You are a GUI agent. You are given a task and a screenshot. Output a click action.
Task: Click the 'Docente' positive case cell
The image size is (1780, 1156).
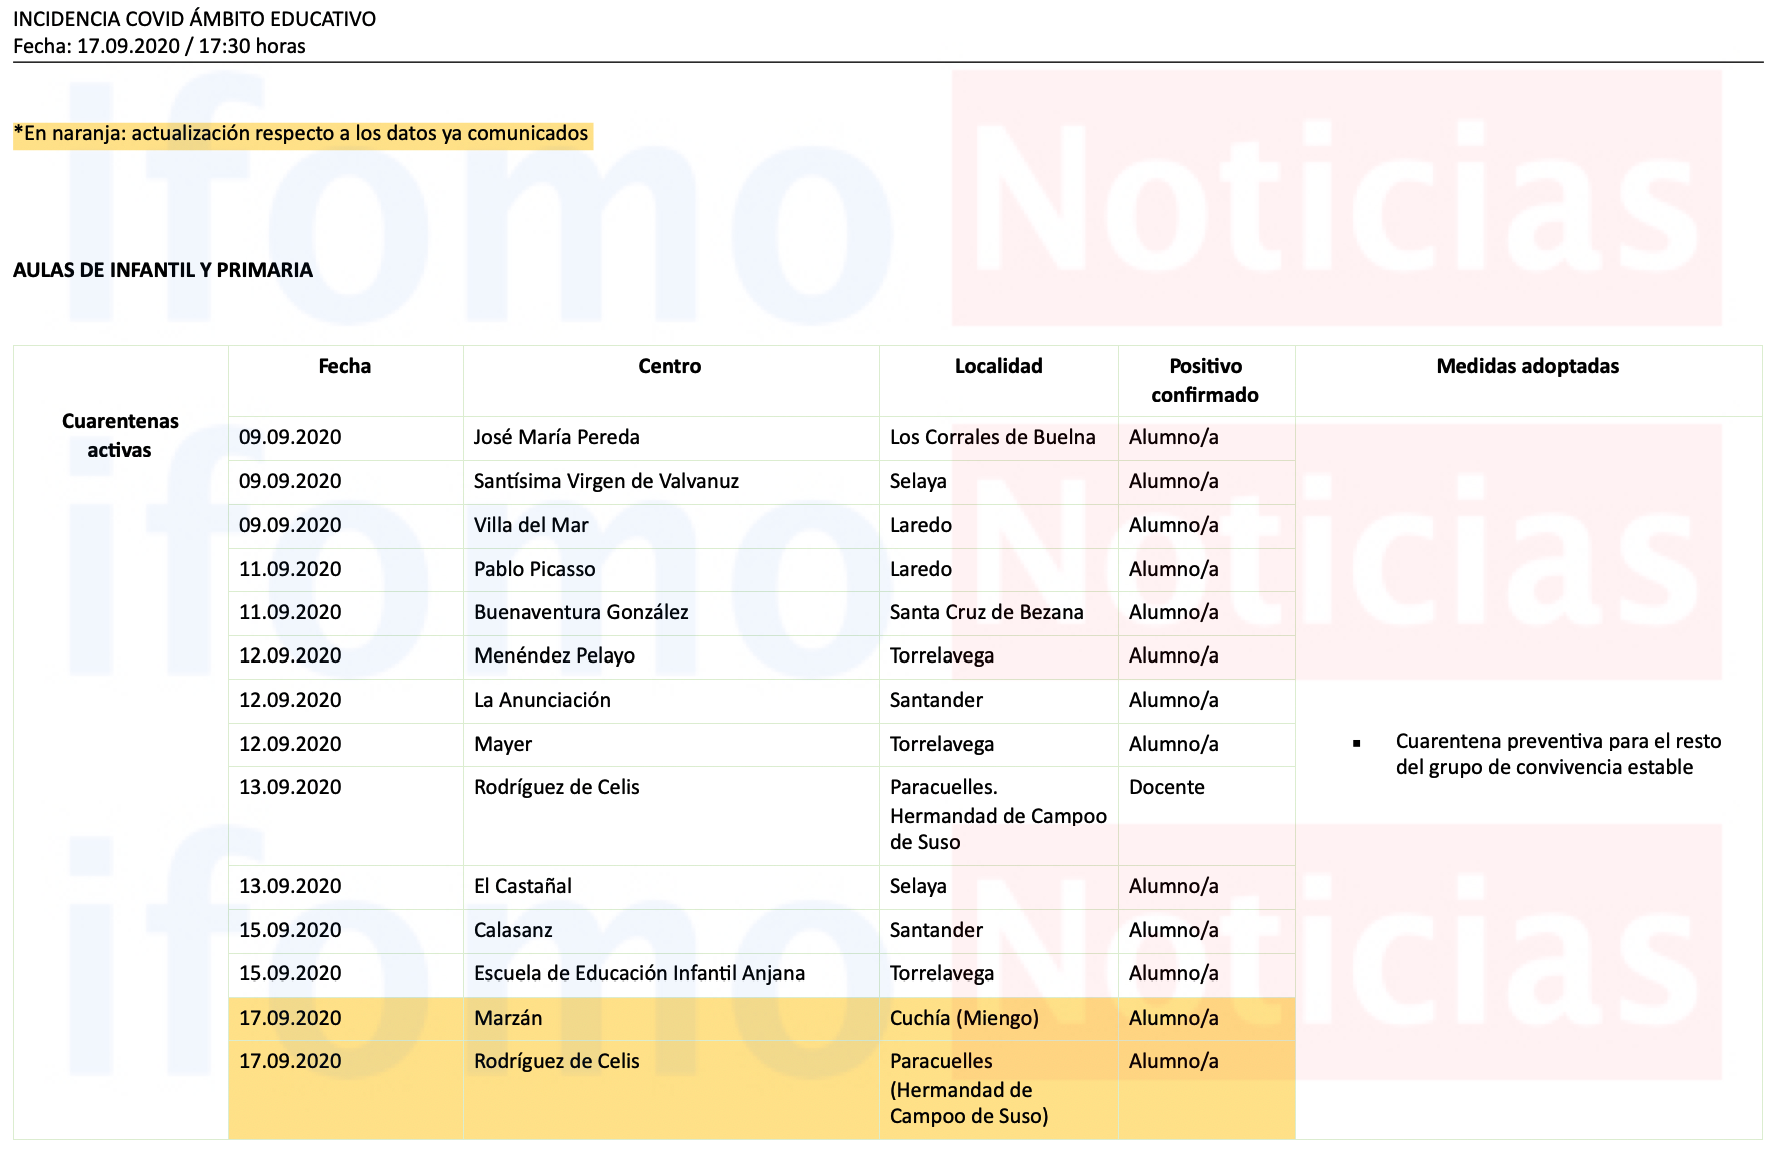[x=1166, y=787]
